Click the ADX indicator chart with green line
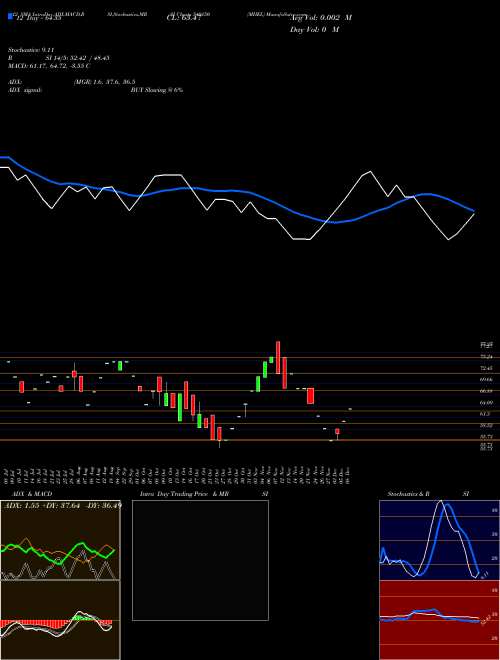The width and height of the screenshot is (500, 660). point(60,540)
